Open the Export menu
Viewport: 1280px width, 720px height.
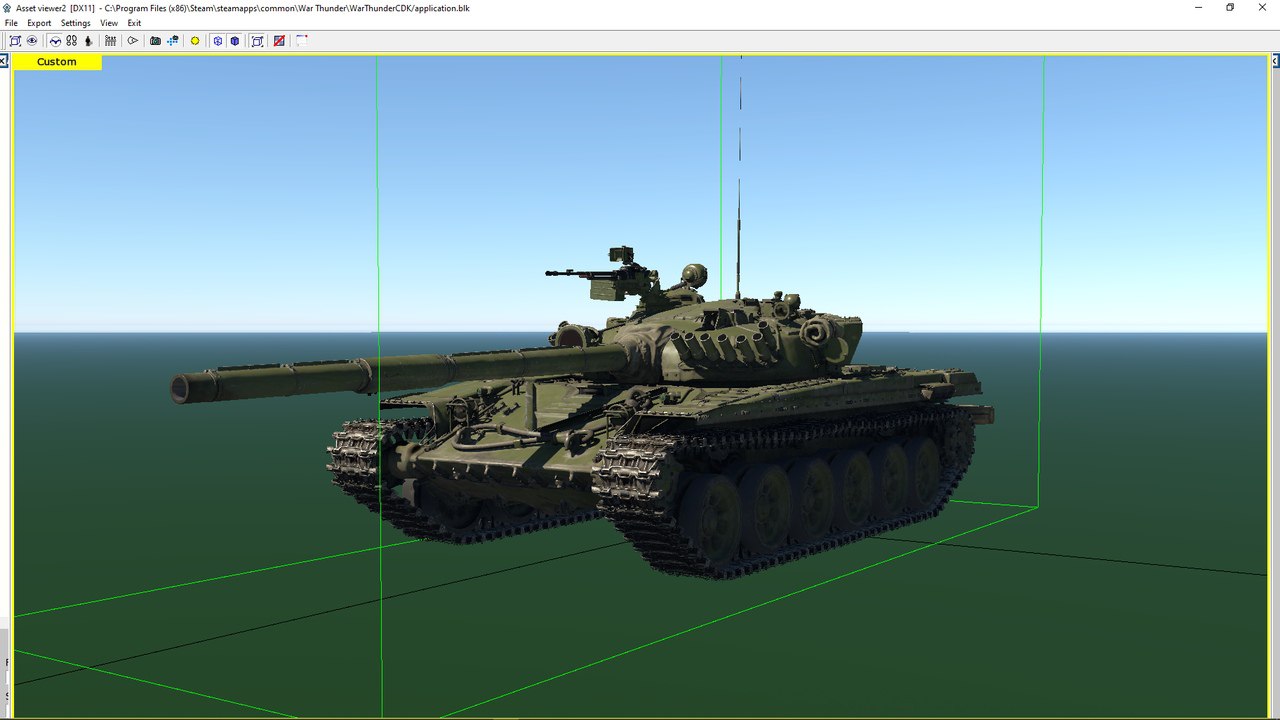(39, 23)
